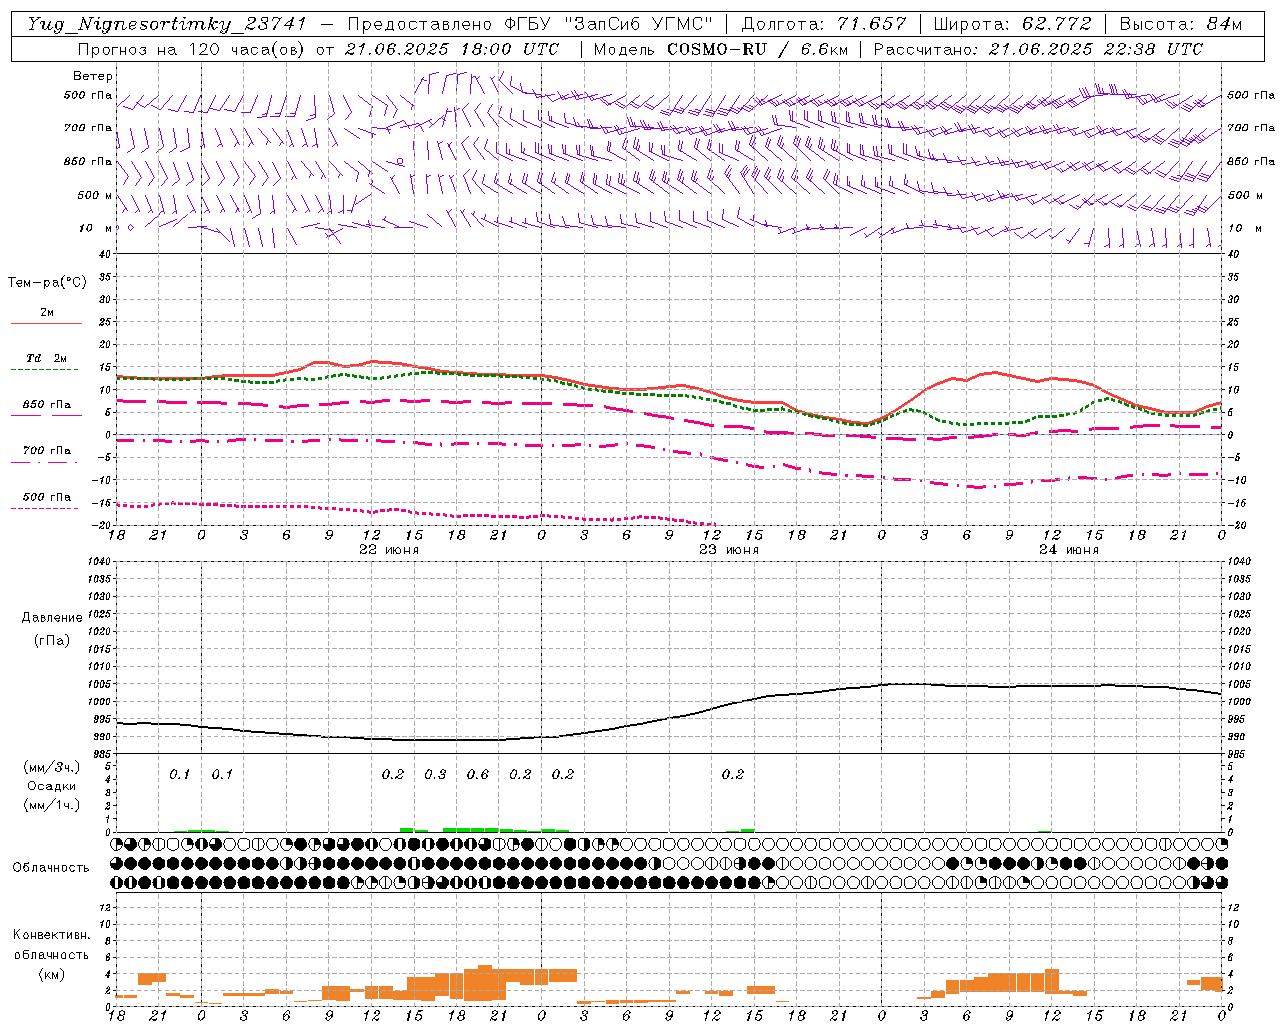
Task: Click the '(мм/3ч.)' precipitation unit label
Action: 52,768
